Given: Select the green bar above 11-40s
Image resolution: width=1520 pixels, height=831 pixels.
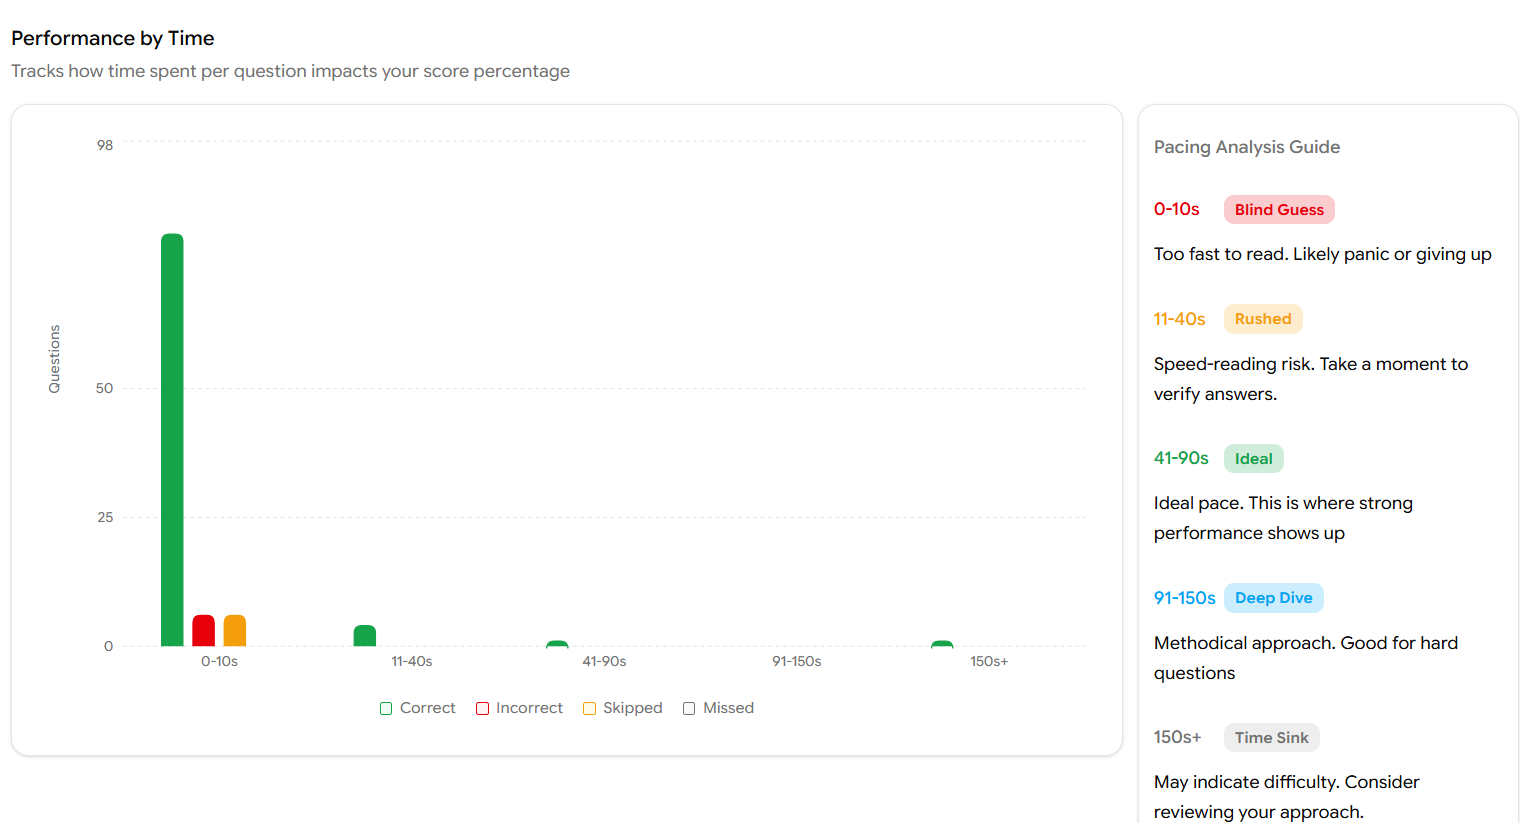Looking at the screenshot, I should point(365,636).
